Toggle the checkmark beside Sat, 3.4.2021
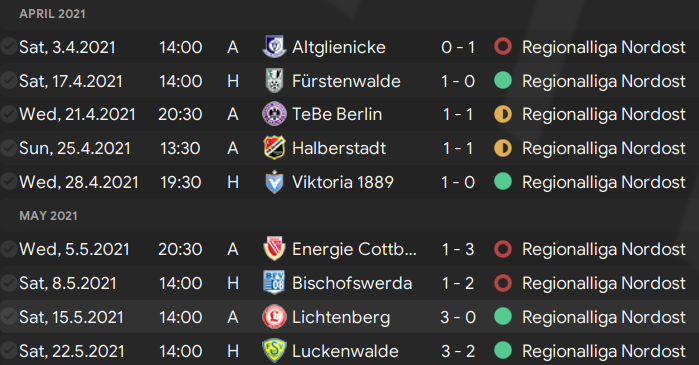 coord(8,46)
